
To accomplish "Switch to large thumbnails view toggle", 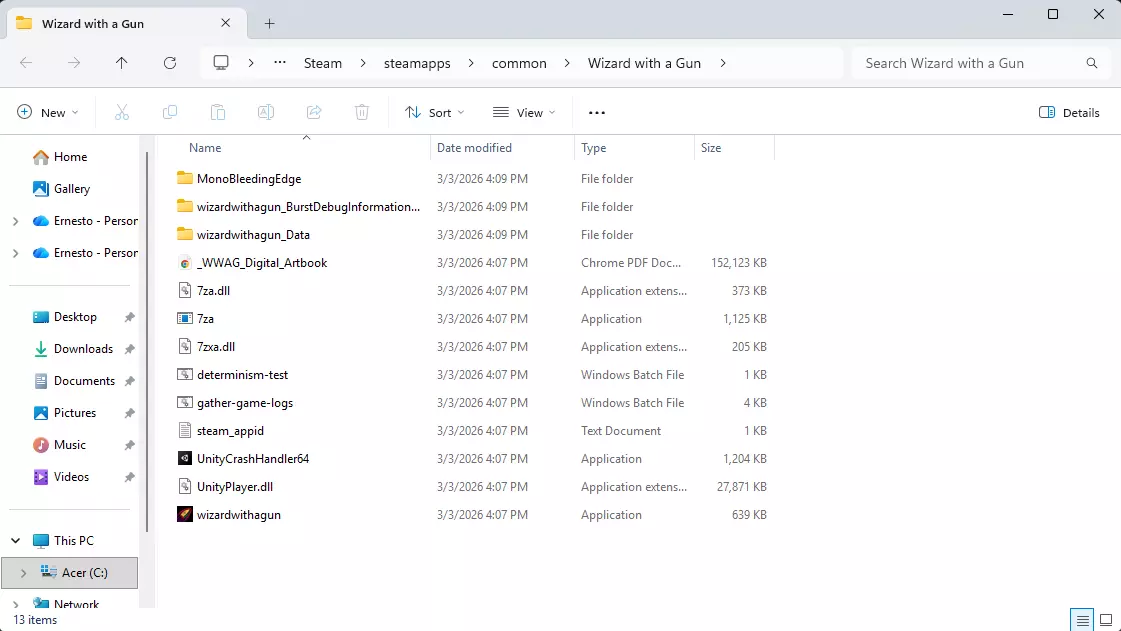I will 1105,620.
